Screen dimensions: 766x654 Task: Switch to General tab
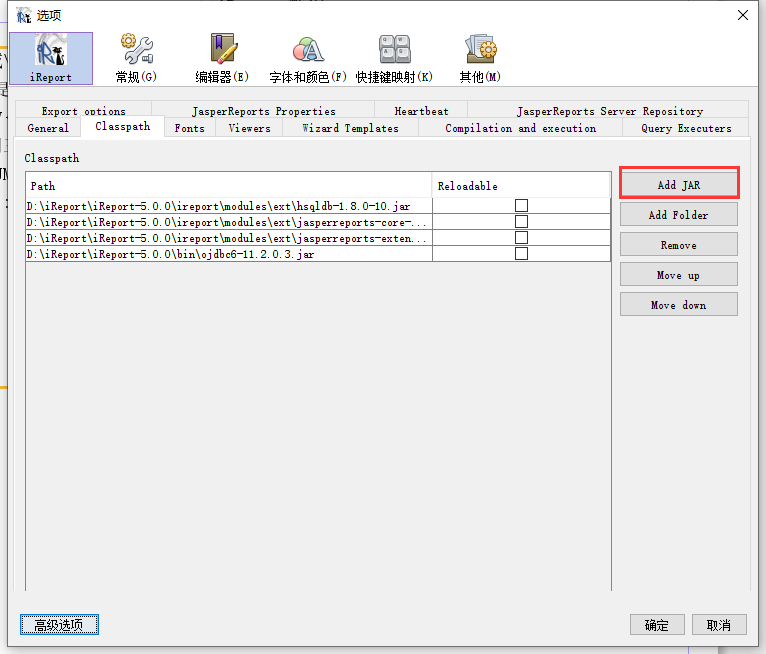[48, 128]
